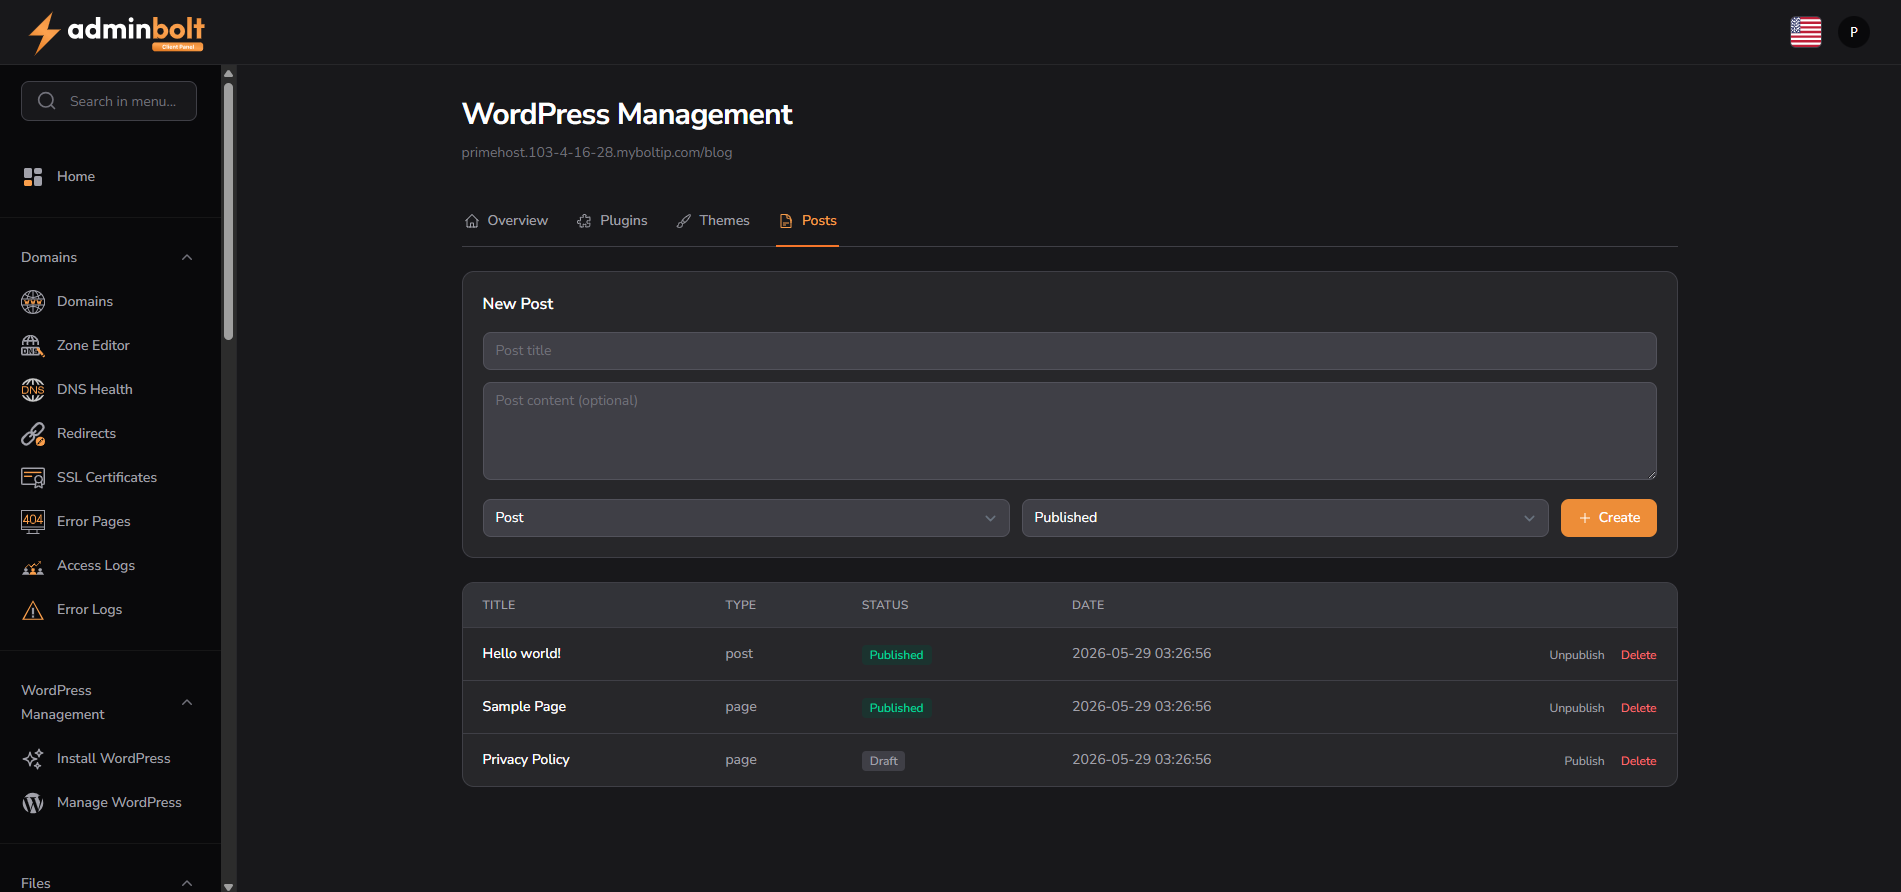Screen dimensions: 1901x892
Task: Click the Themes tab brush icon
Action: pos(684,221)
